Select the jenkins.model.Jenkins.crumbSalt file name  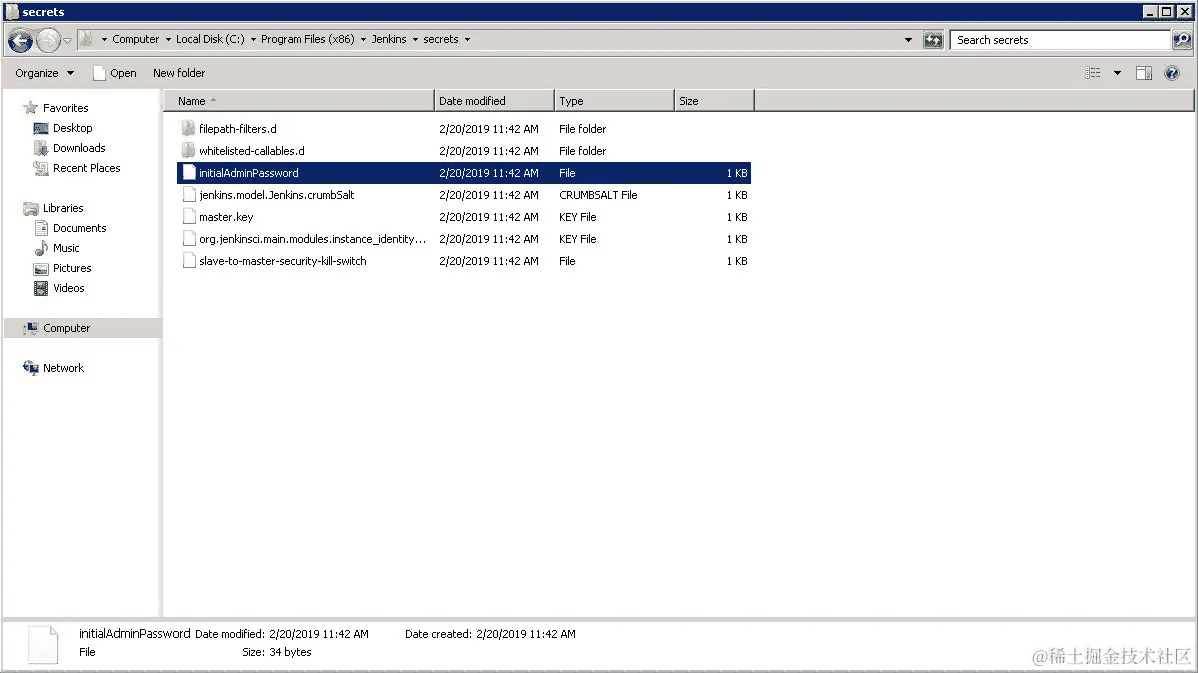coord(277,195)
